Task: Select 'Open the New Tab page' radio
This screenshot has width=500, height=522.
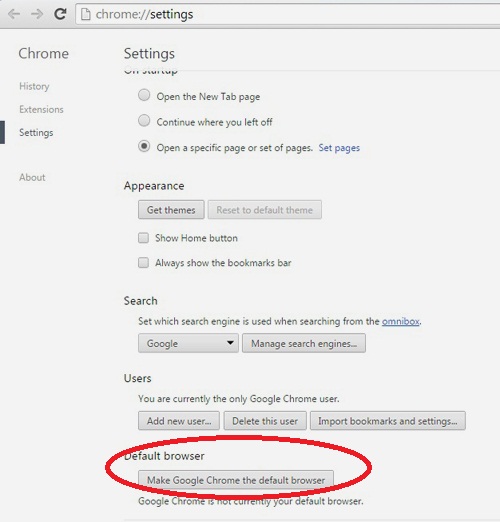Action: 144,95
